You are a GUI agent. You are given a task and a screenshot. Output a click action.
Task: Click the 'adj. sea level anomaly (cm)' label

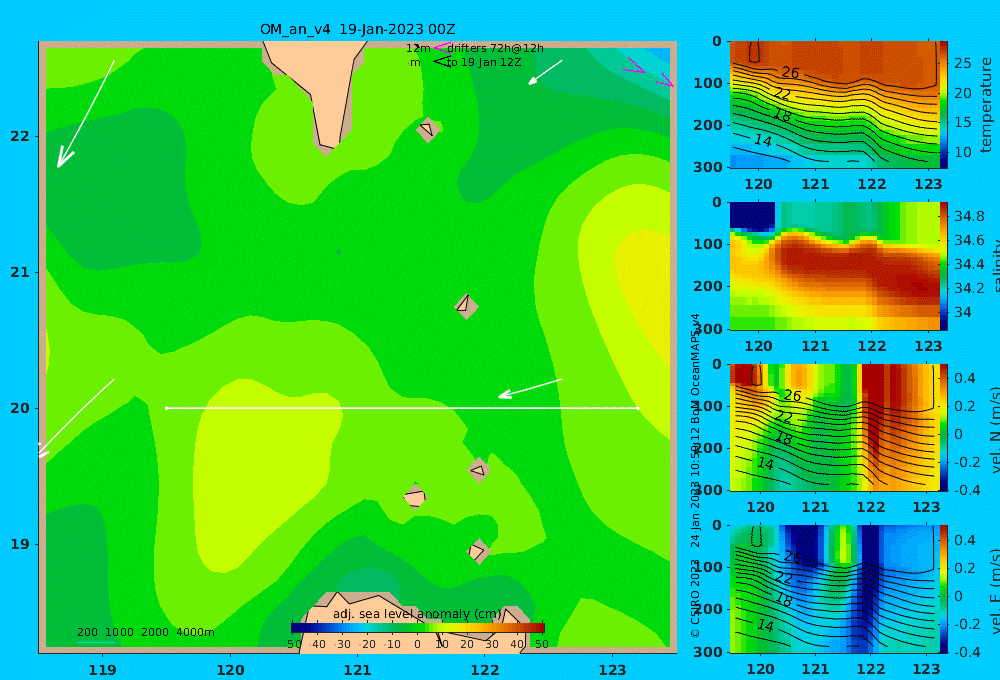coord(417,614)
